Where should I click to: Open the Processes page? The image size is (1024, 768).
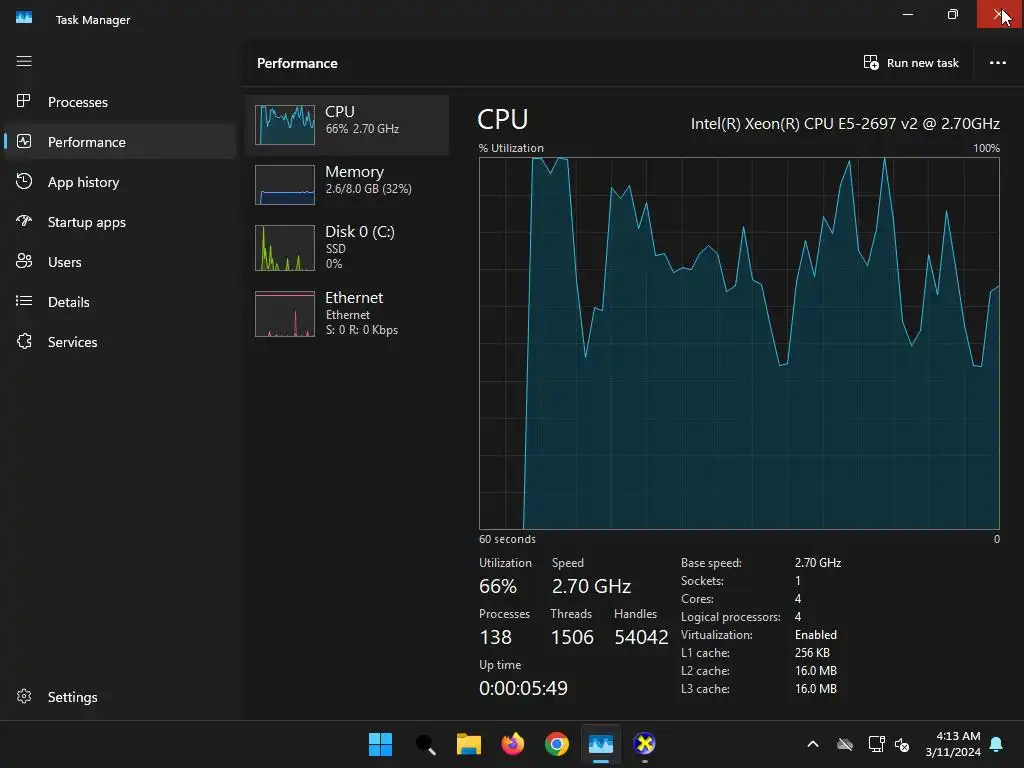(120, 102)
